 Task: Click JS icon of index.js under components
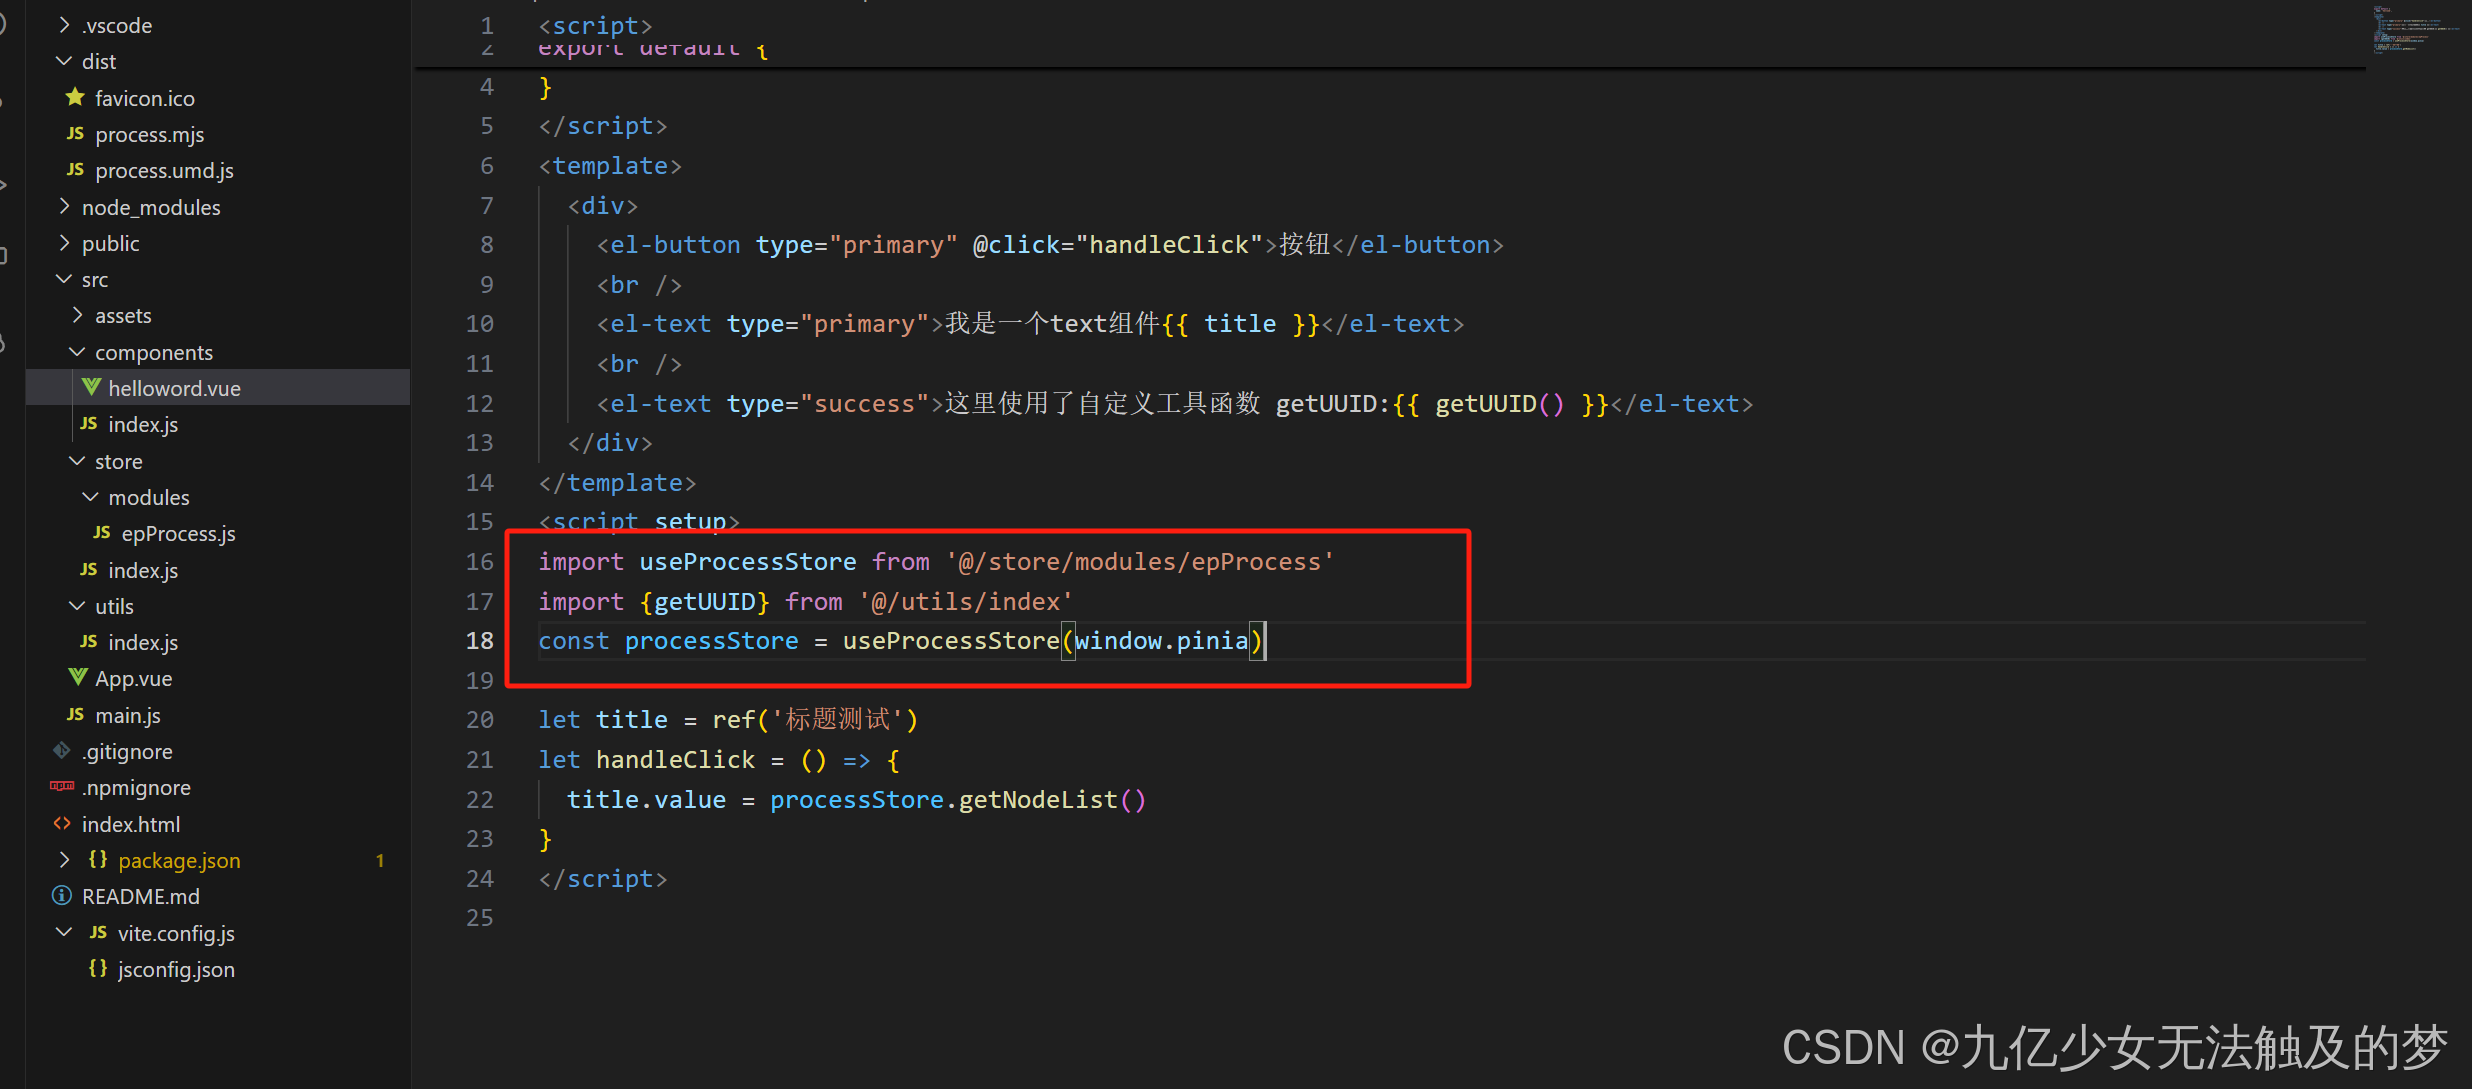[x=88, y=424]
